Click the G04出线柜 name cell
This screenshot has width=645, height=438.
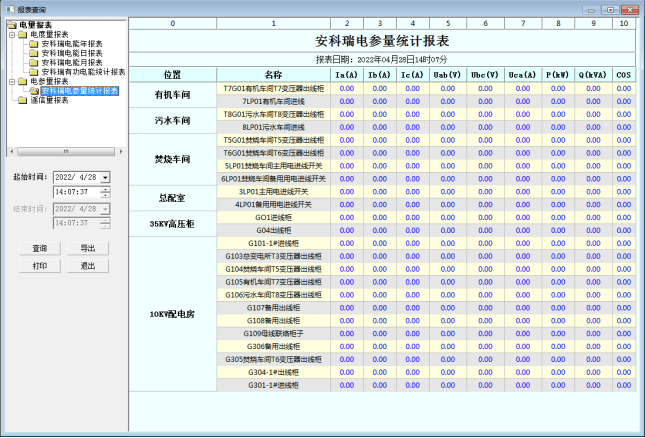pyautogui.click(x=274, y=231)
